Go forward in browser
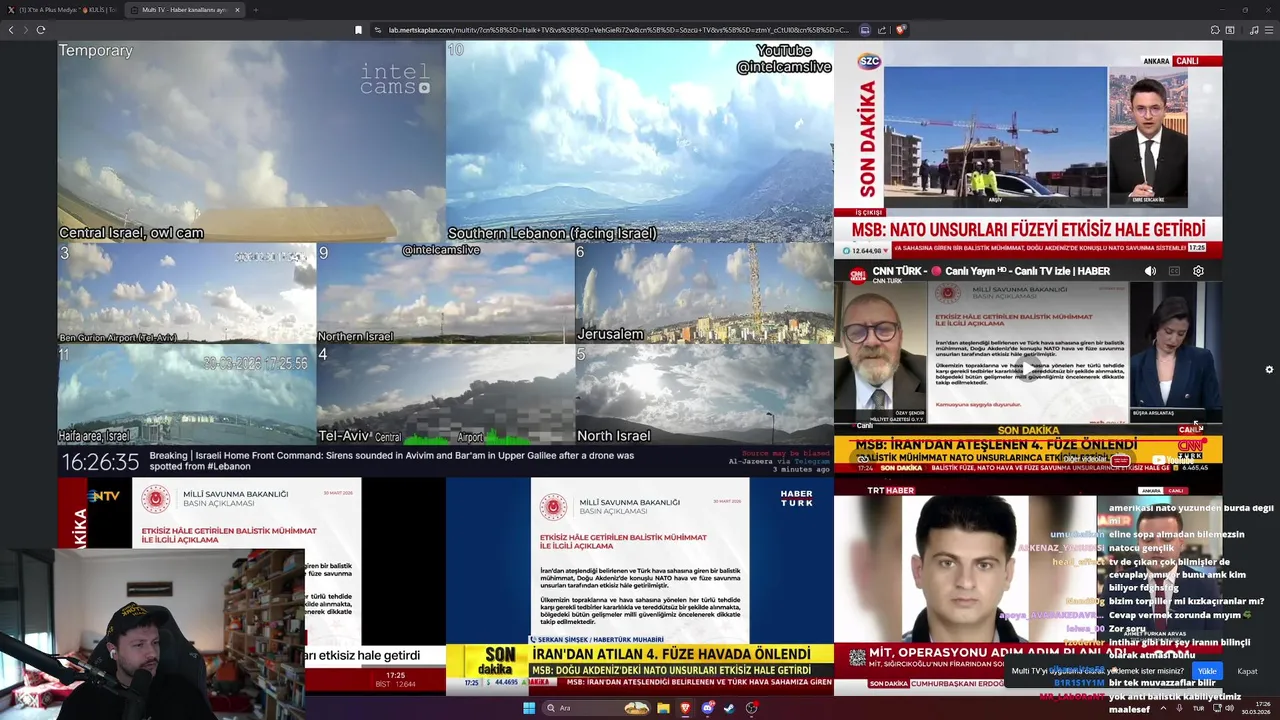This screenshot has width=1280, height=720. tap(25, 30)
